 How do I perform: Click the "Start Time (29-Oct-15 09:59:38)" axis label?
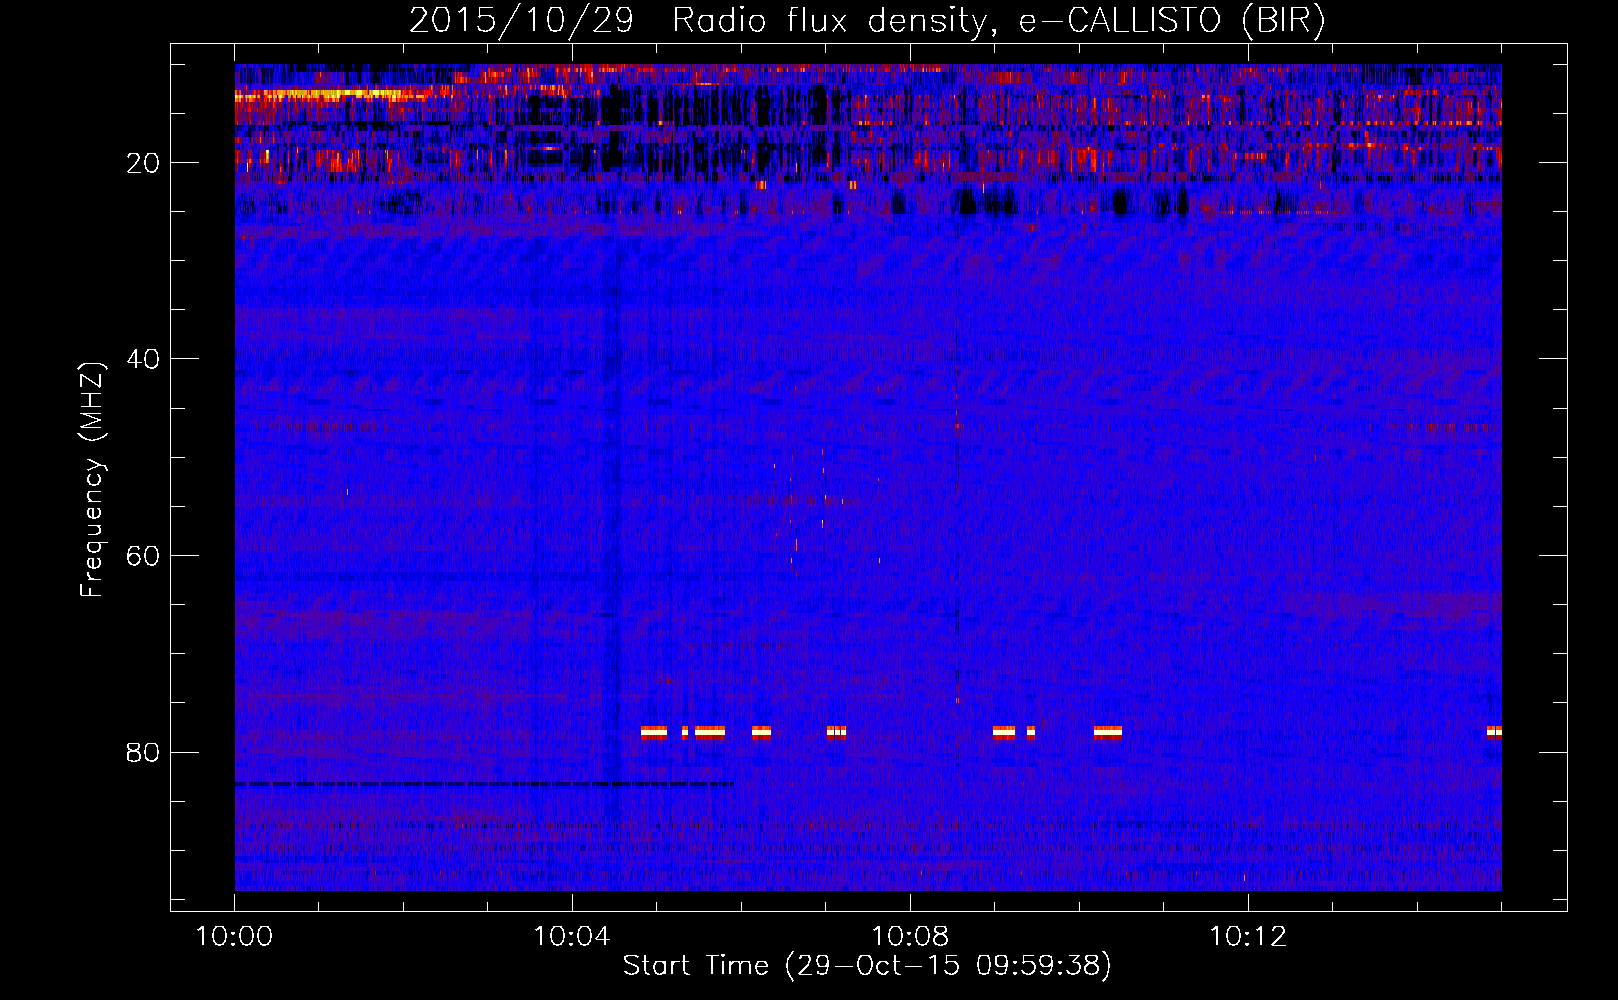click(867, 966)
